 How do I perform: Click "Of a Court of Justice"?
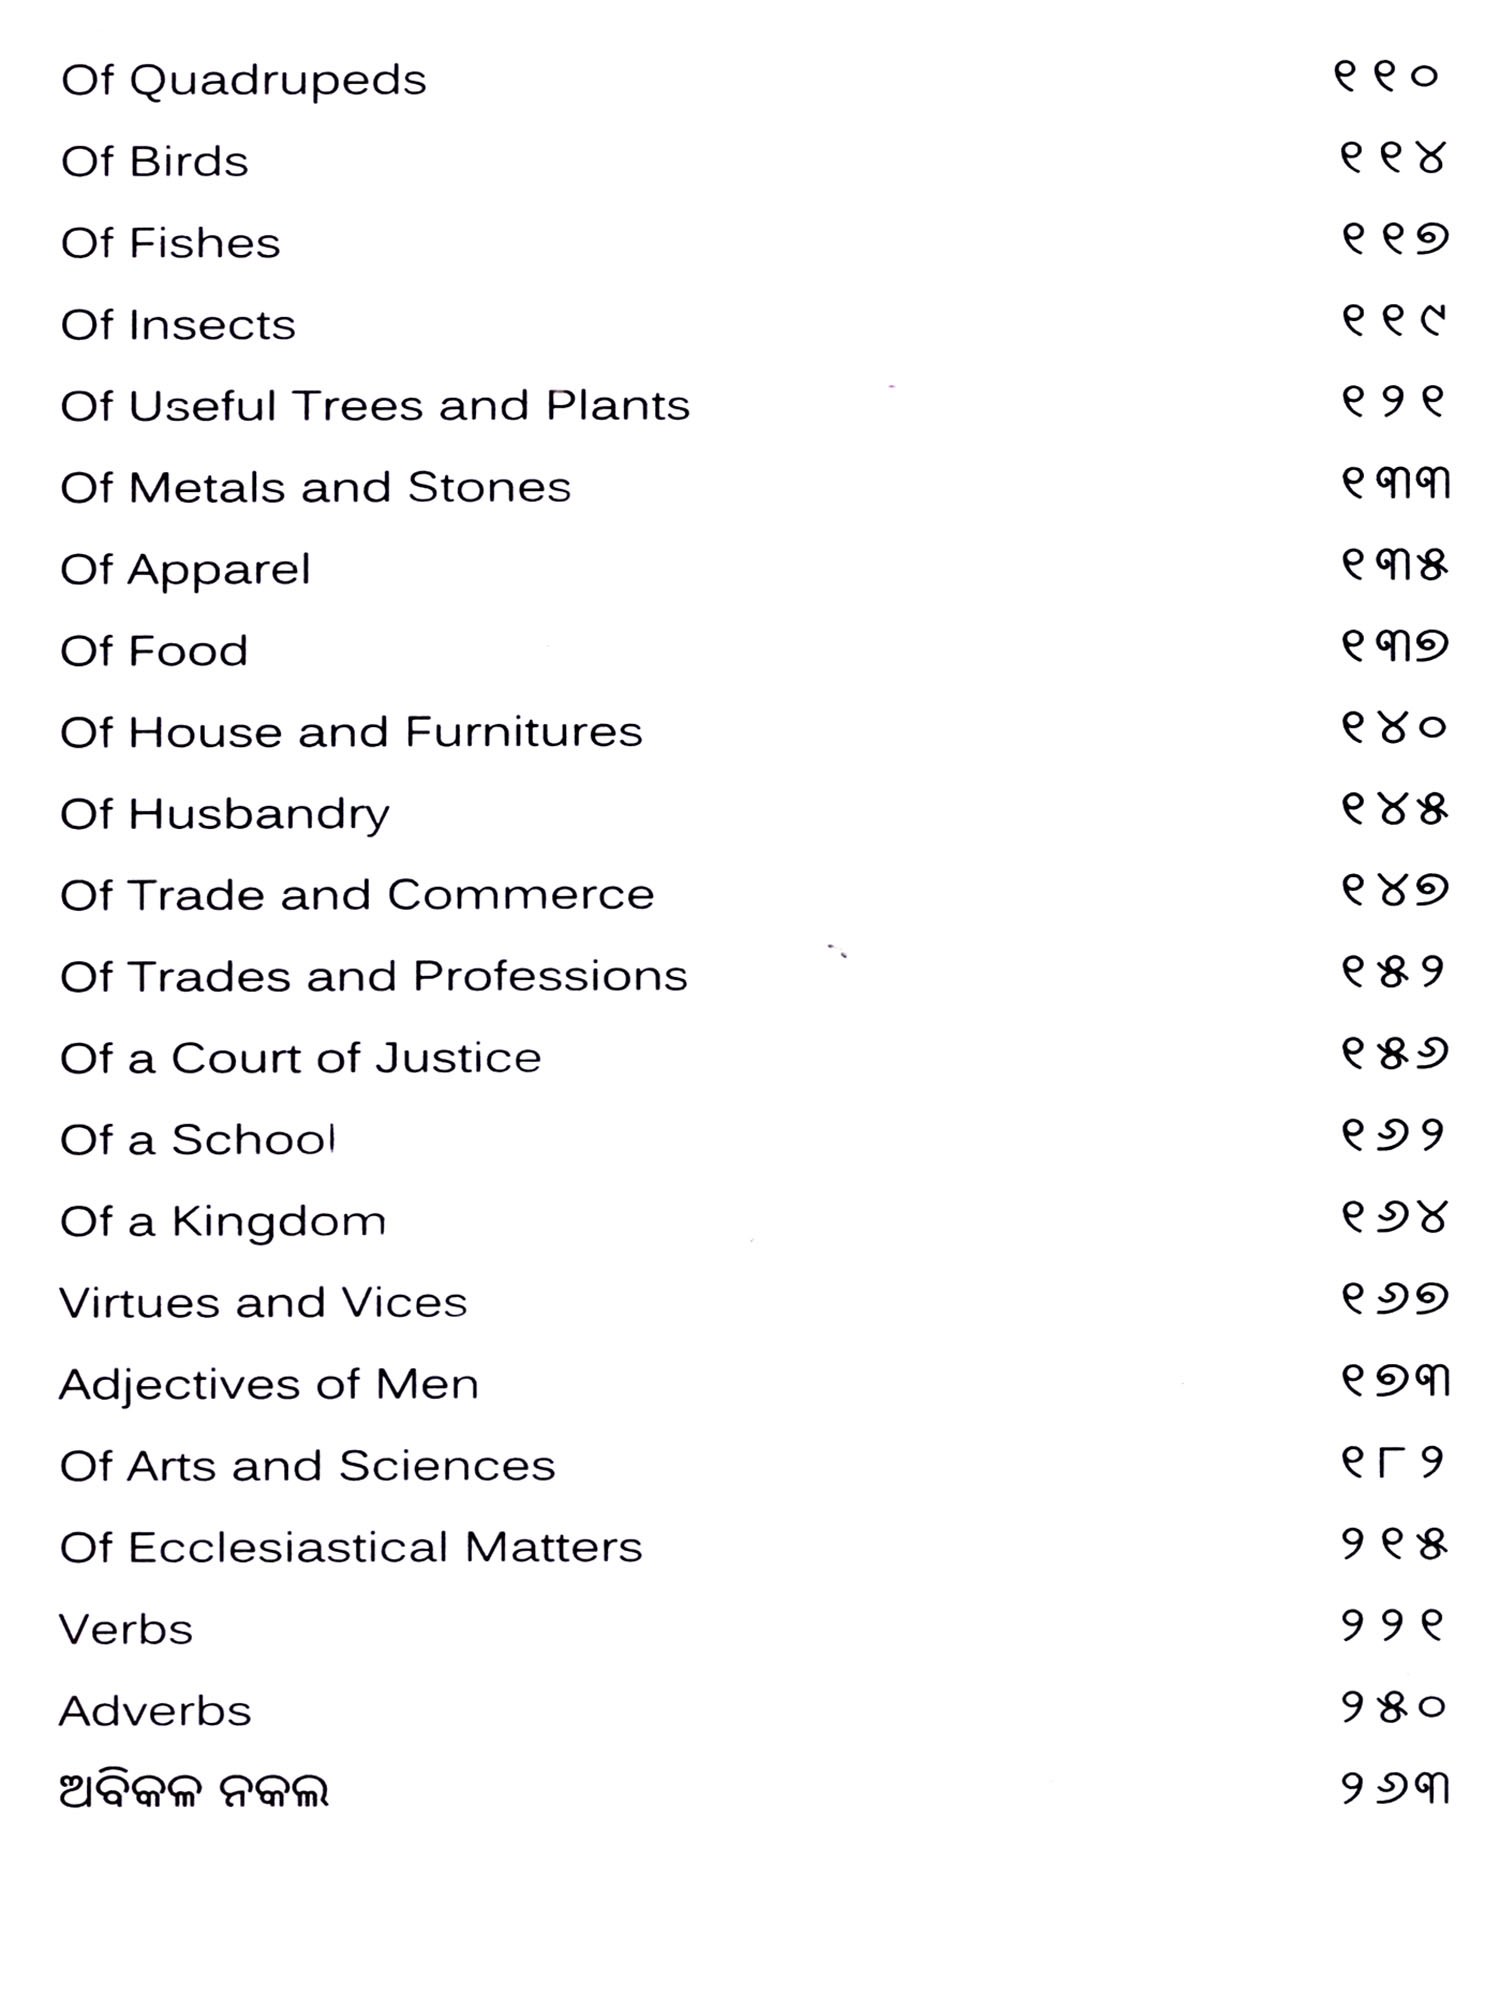pyautogui.click(x=300, y=1058)
